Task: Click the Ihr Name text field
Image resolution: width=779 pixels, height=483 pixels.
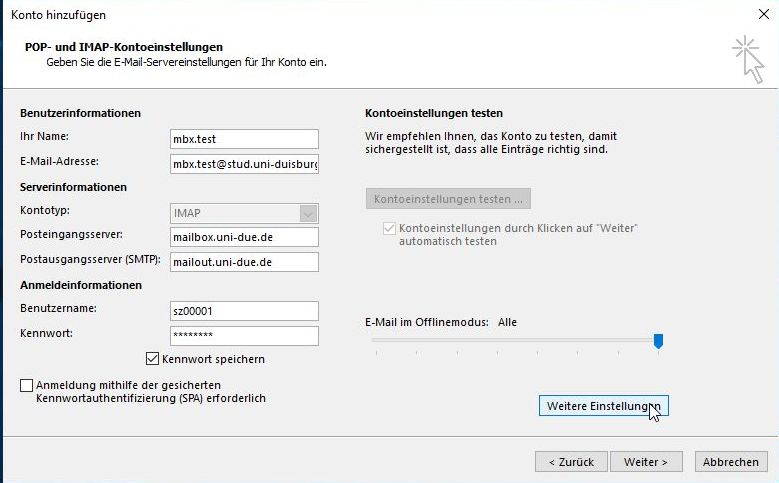Action: pos(244,139)
